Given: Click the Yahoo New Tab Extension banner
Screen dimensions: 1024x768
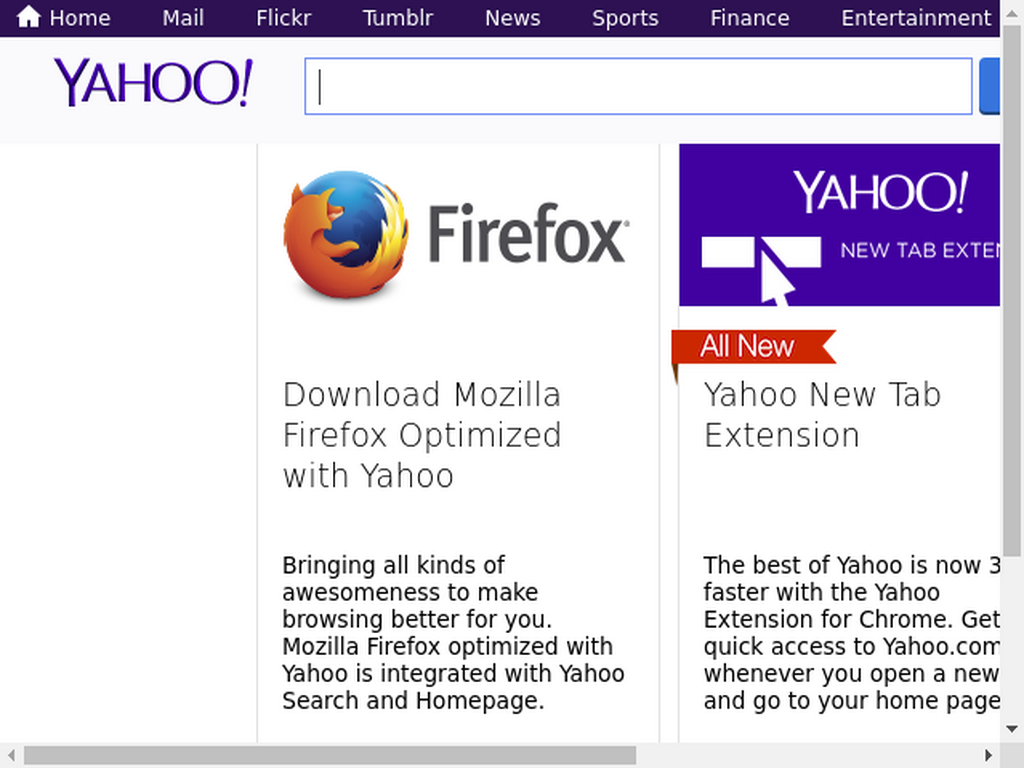Looking at the screenshot, I should pyautogui.click(x=839, y=225).
